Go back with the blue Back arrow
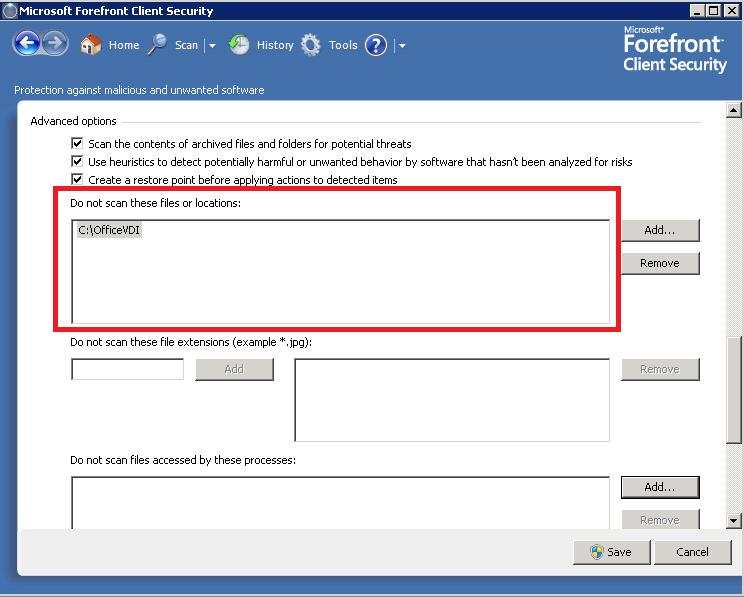Image resolution: width=744 pixels, height=597 pixels. tap(27, 44)
